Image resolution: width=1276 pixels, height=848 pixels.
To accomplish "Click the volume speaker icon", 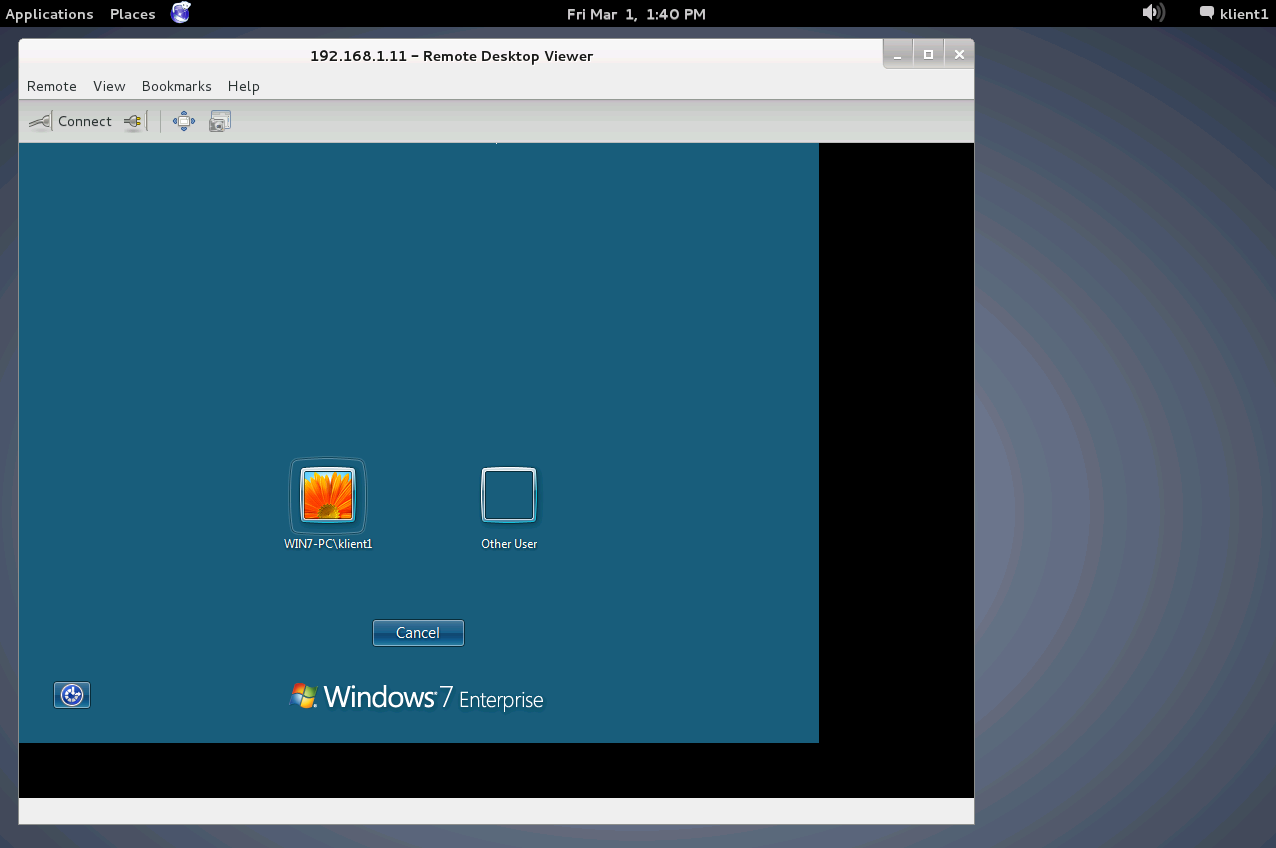I will coord(1152,13).
